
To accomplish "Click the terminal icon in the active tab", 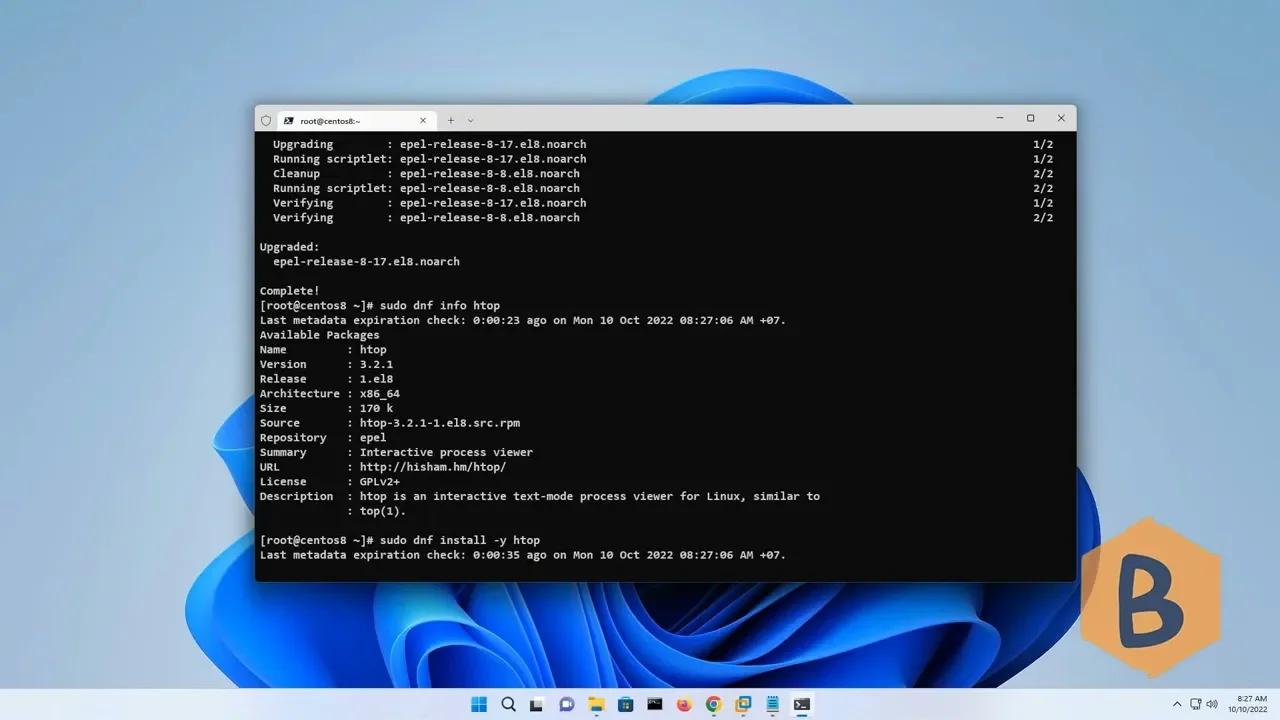I will pyautogui.click(x=289, y=120).
